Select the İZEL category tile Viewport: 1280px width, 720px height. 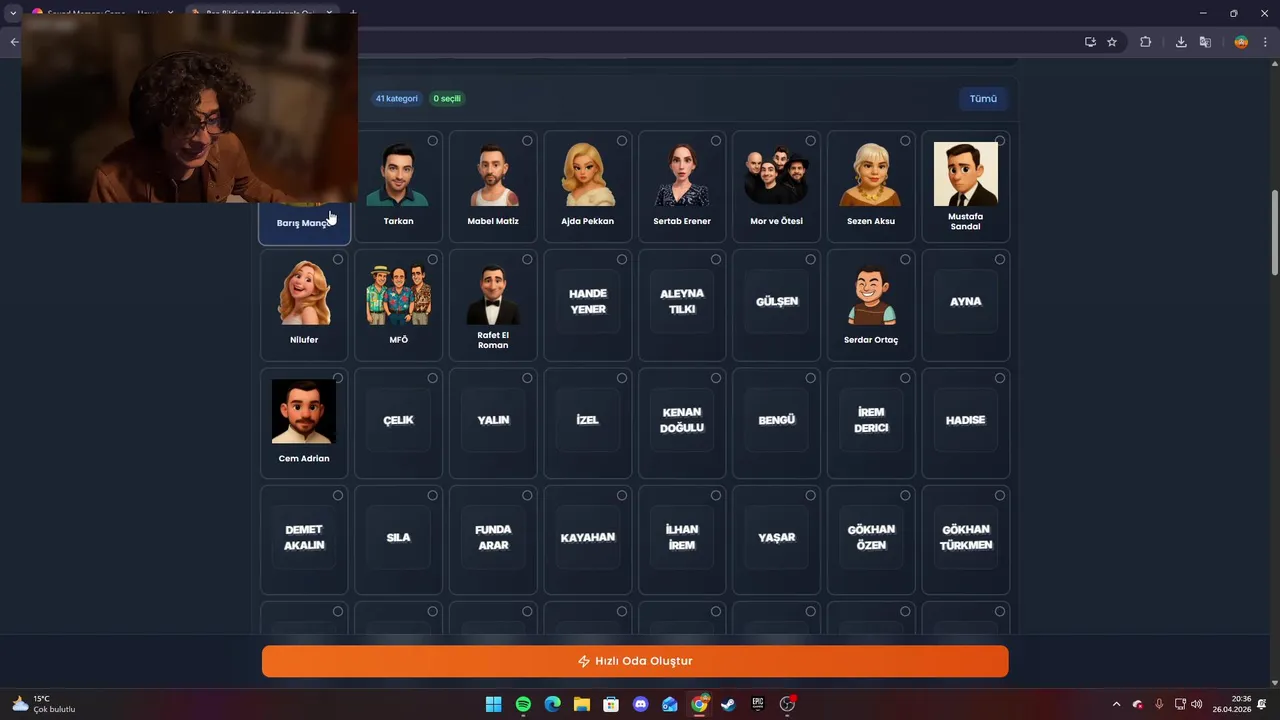coord(588,423)
